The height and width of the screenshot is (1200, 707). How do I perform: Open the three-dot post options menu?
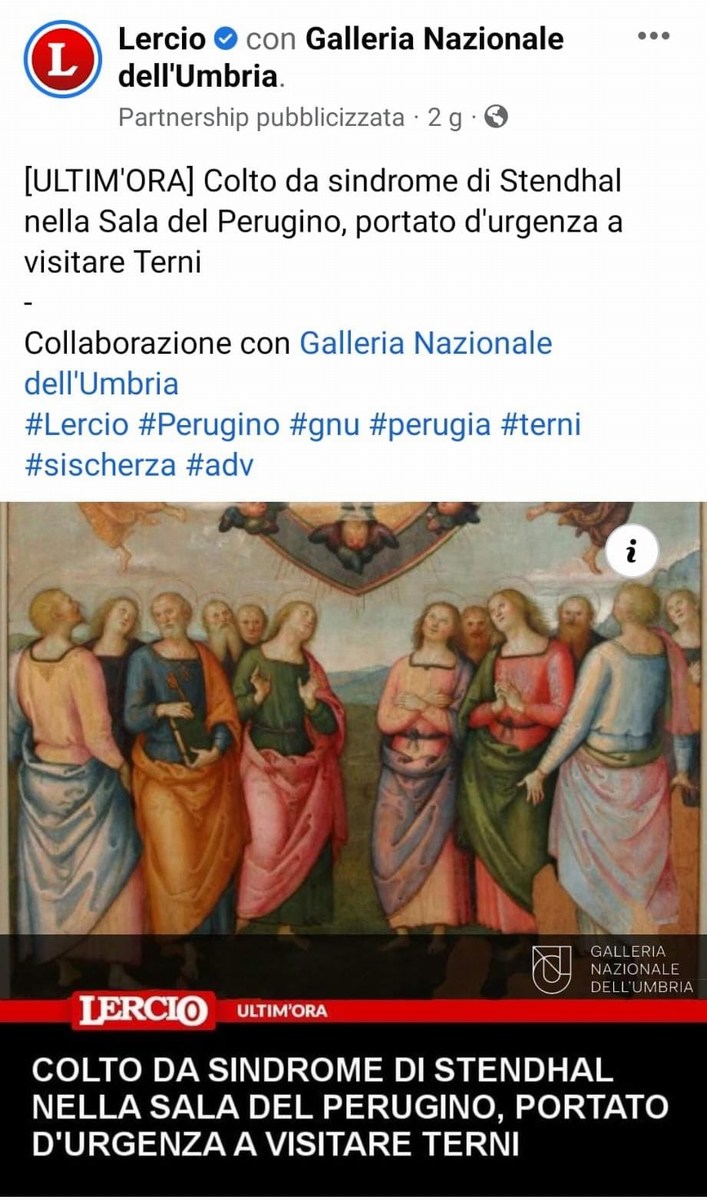point(653,35)
